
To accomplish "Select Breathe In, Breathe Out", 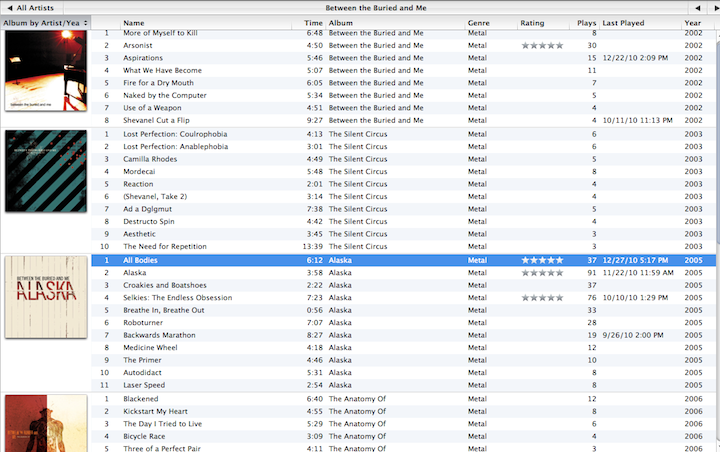I will pyautogui.click(x=163, y=310).
